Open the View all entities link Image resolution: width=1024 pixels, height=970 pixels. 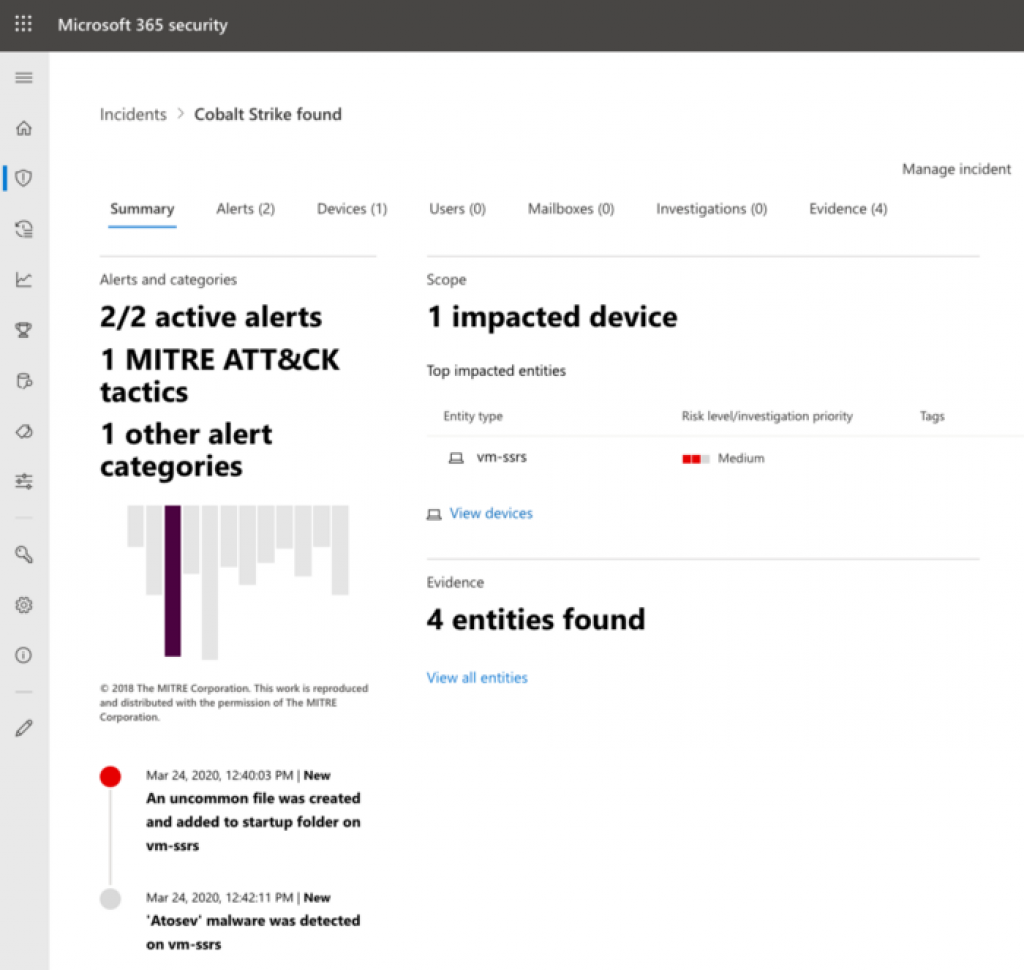click(477, 678)
